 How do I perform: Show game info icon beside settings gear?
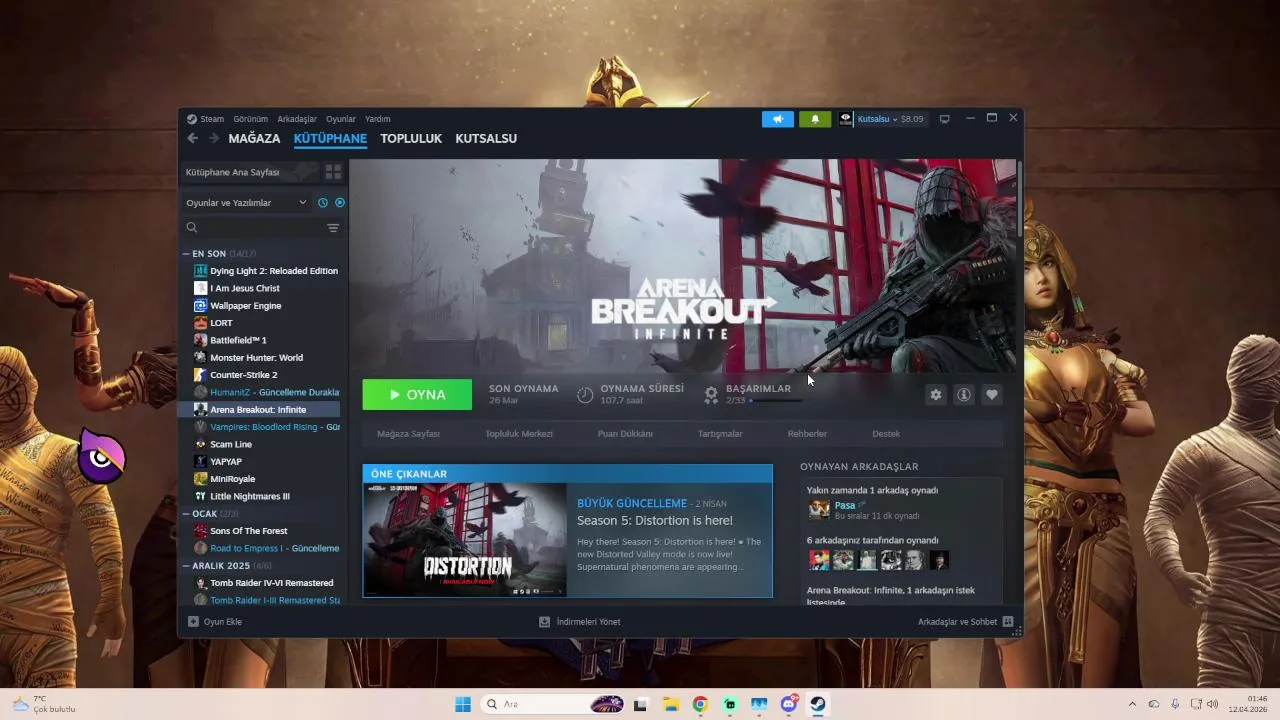(x=964, y=395)
